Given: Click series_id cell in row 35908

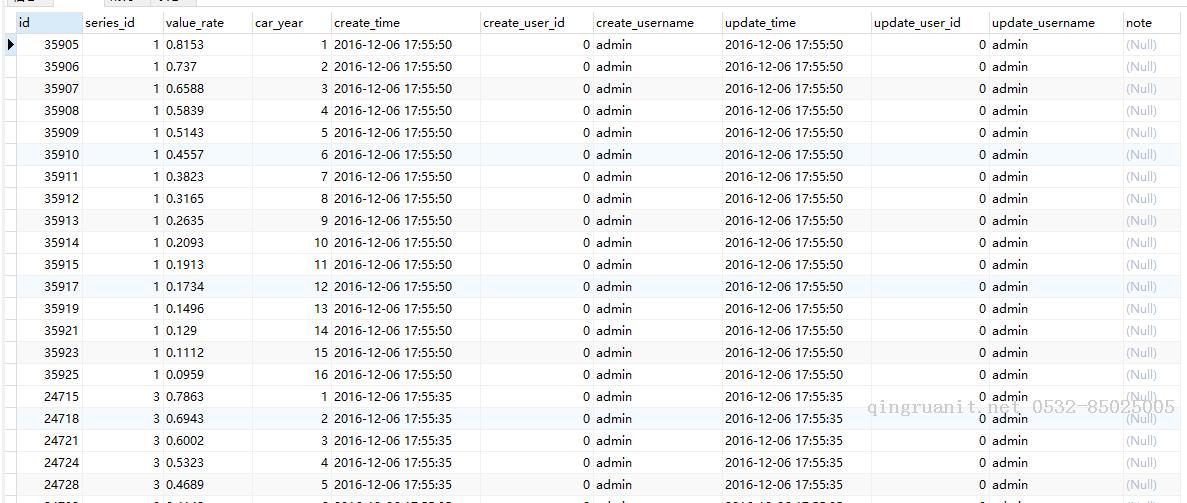Looking at the screenshot, I should click(x=122, y=111).
